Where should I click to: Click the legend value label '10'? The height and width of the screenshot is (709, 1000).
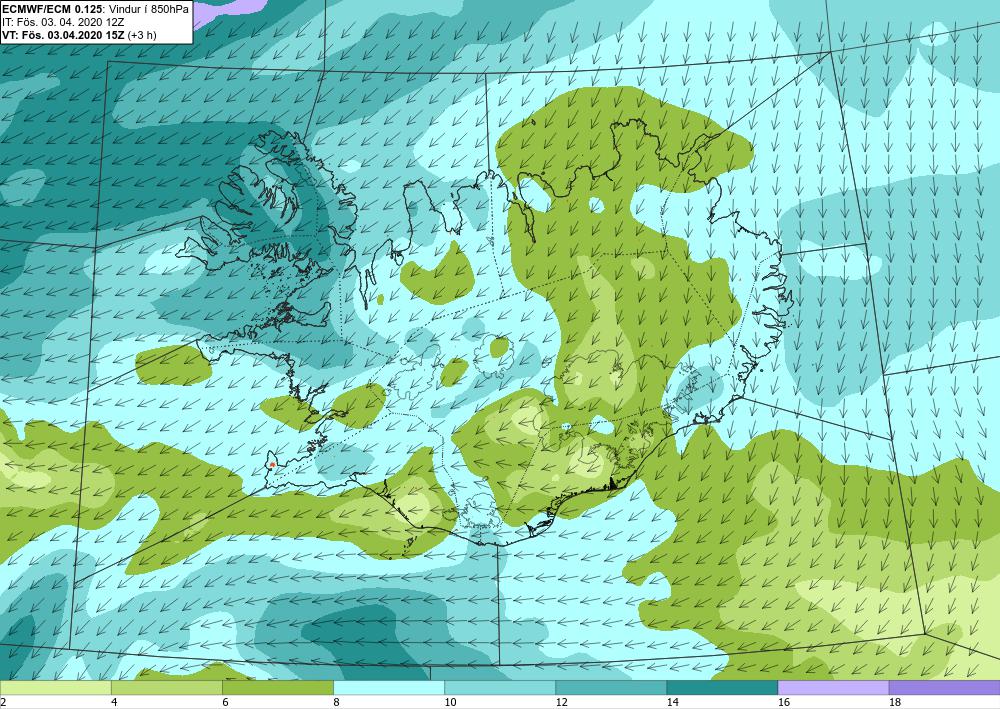[x=450, y=702]
